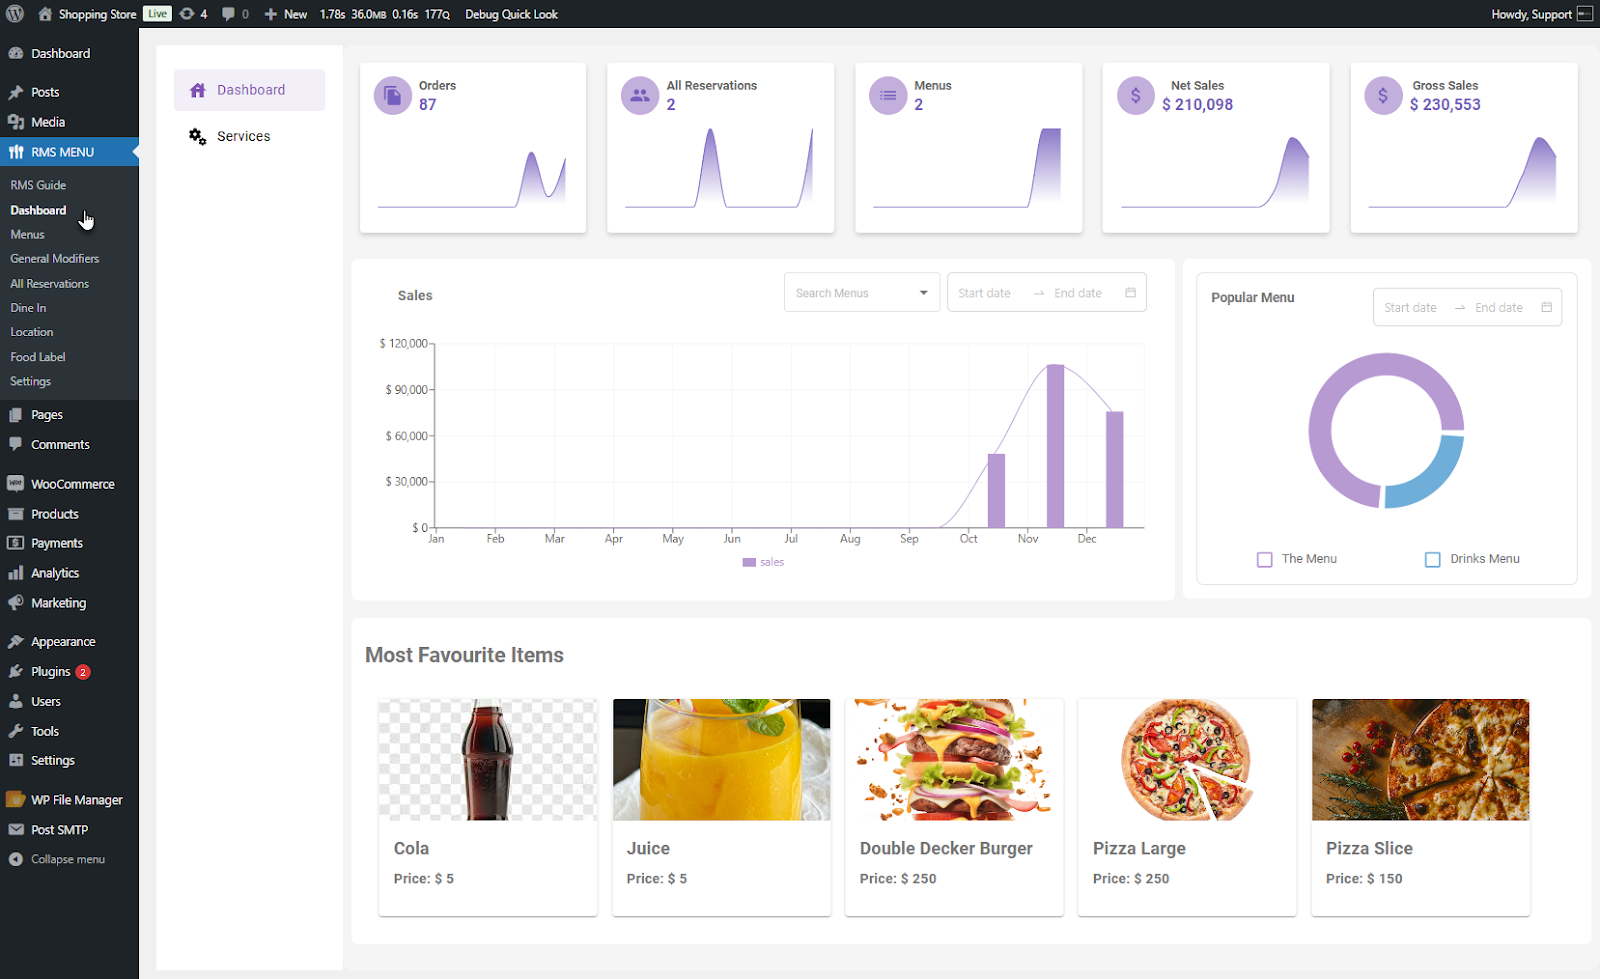Open the Orders stat card icon
This screenshot has height=979, width=1600.
[393, 95]
